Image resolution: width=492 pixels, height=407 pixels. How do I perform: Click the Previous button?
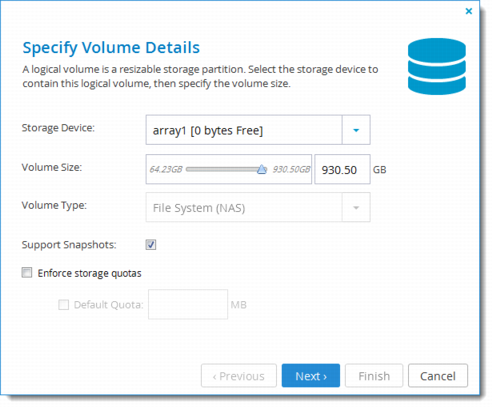(239, 376)
